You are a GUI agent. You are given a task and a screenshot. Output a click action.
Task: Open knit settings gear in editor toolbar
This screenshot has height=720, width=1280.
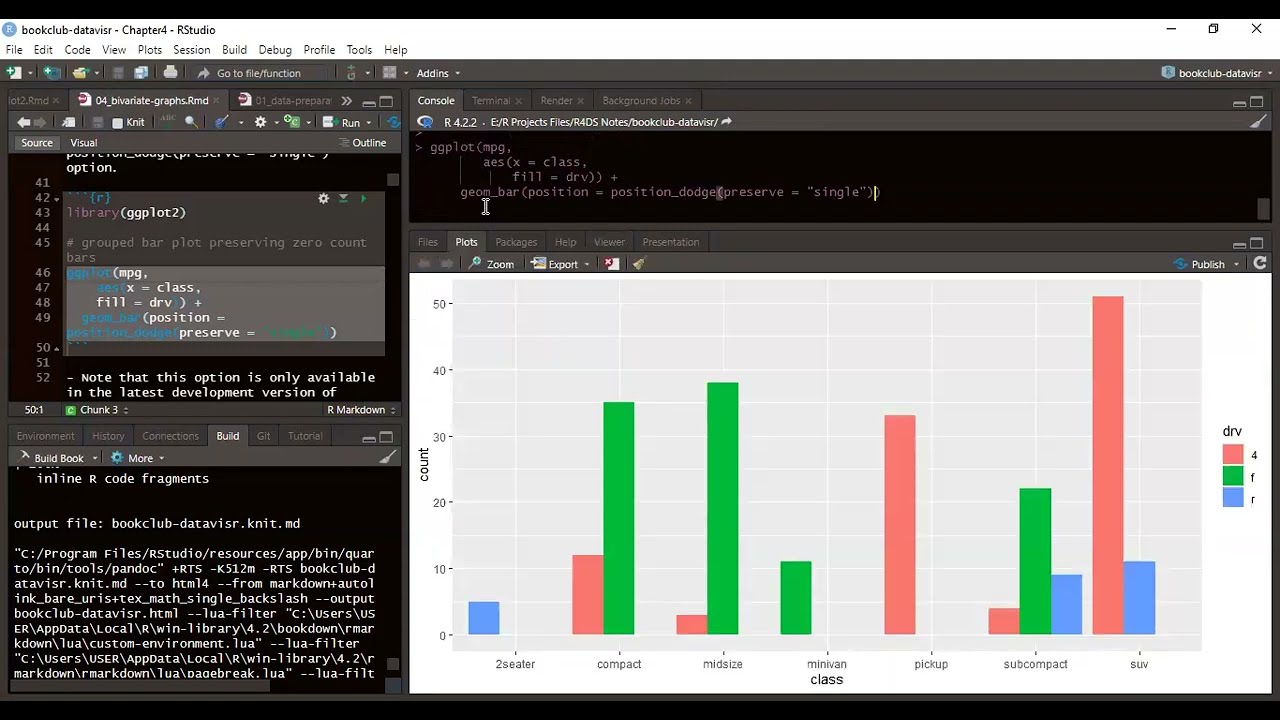(x=260, y=122)
